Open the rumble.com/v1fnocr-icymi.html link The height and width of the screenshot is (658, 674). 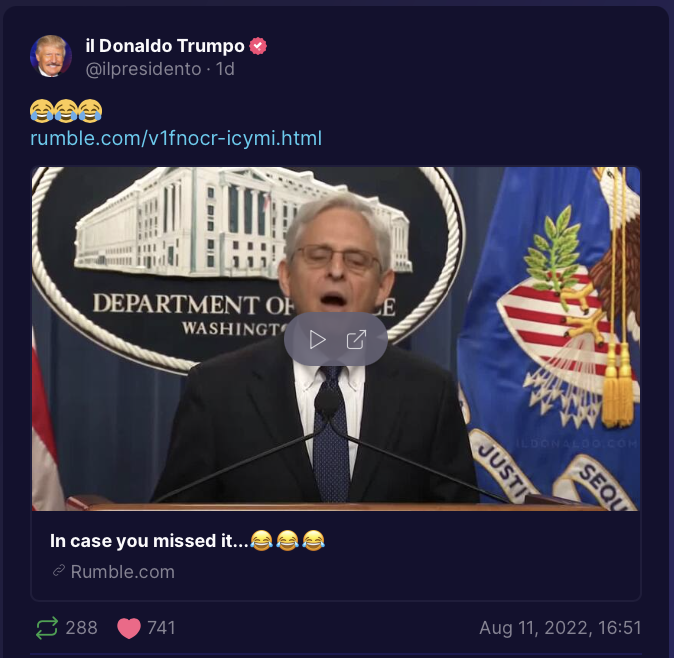pos(176,138)
